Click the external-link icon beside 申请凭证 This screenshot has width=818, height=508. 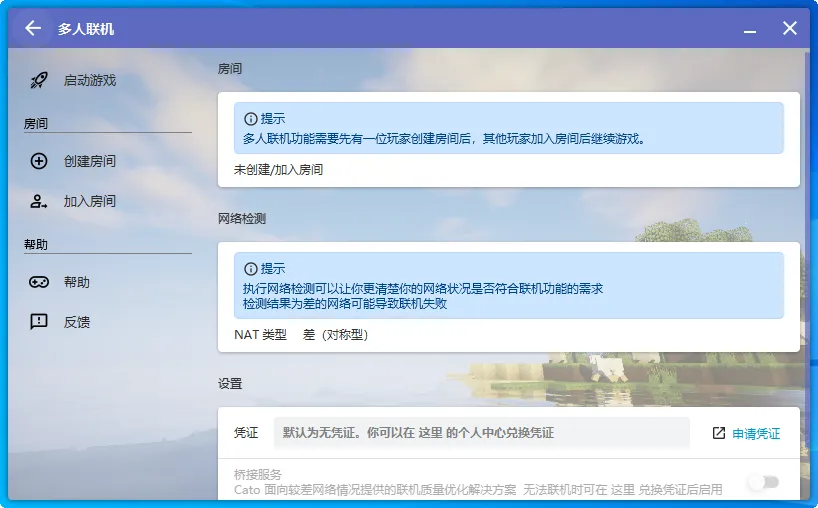pyautogui.click(x=718, y=433)
